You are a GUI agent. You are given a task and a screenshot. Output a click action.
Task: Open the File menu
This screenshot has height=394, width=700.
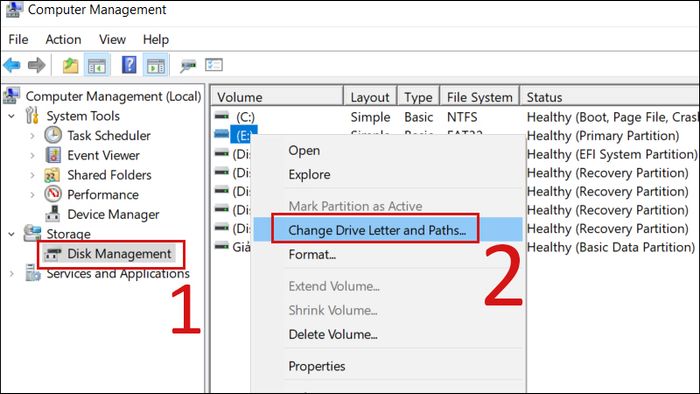click(18, 39)
